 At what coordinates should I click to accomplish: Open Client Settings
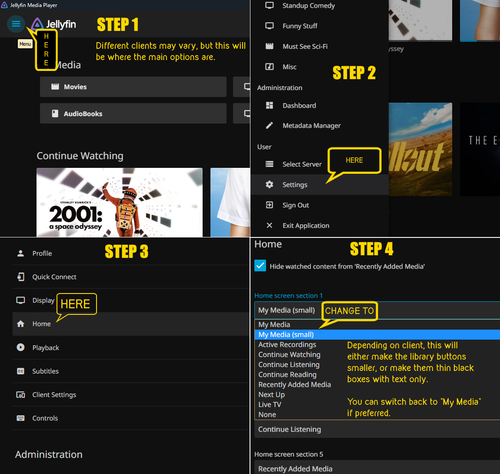pos(130,395)
